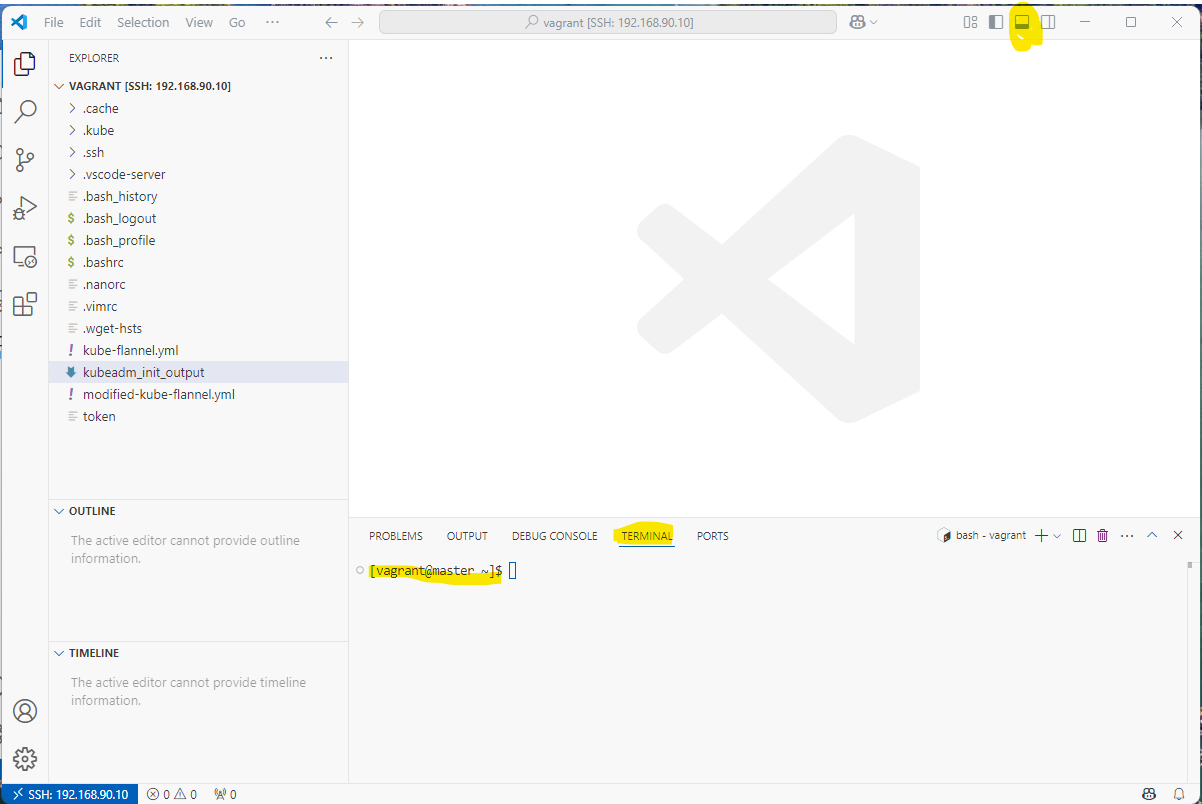Image resolution: width=1202 pixels, height=804 pixels.
Task: Open Customize Layout in title bar
Action: point(970,22)
